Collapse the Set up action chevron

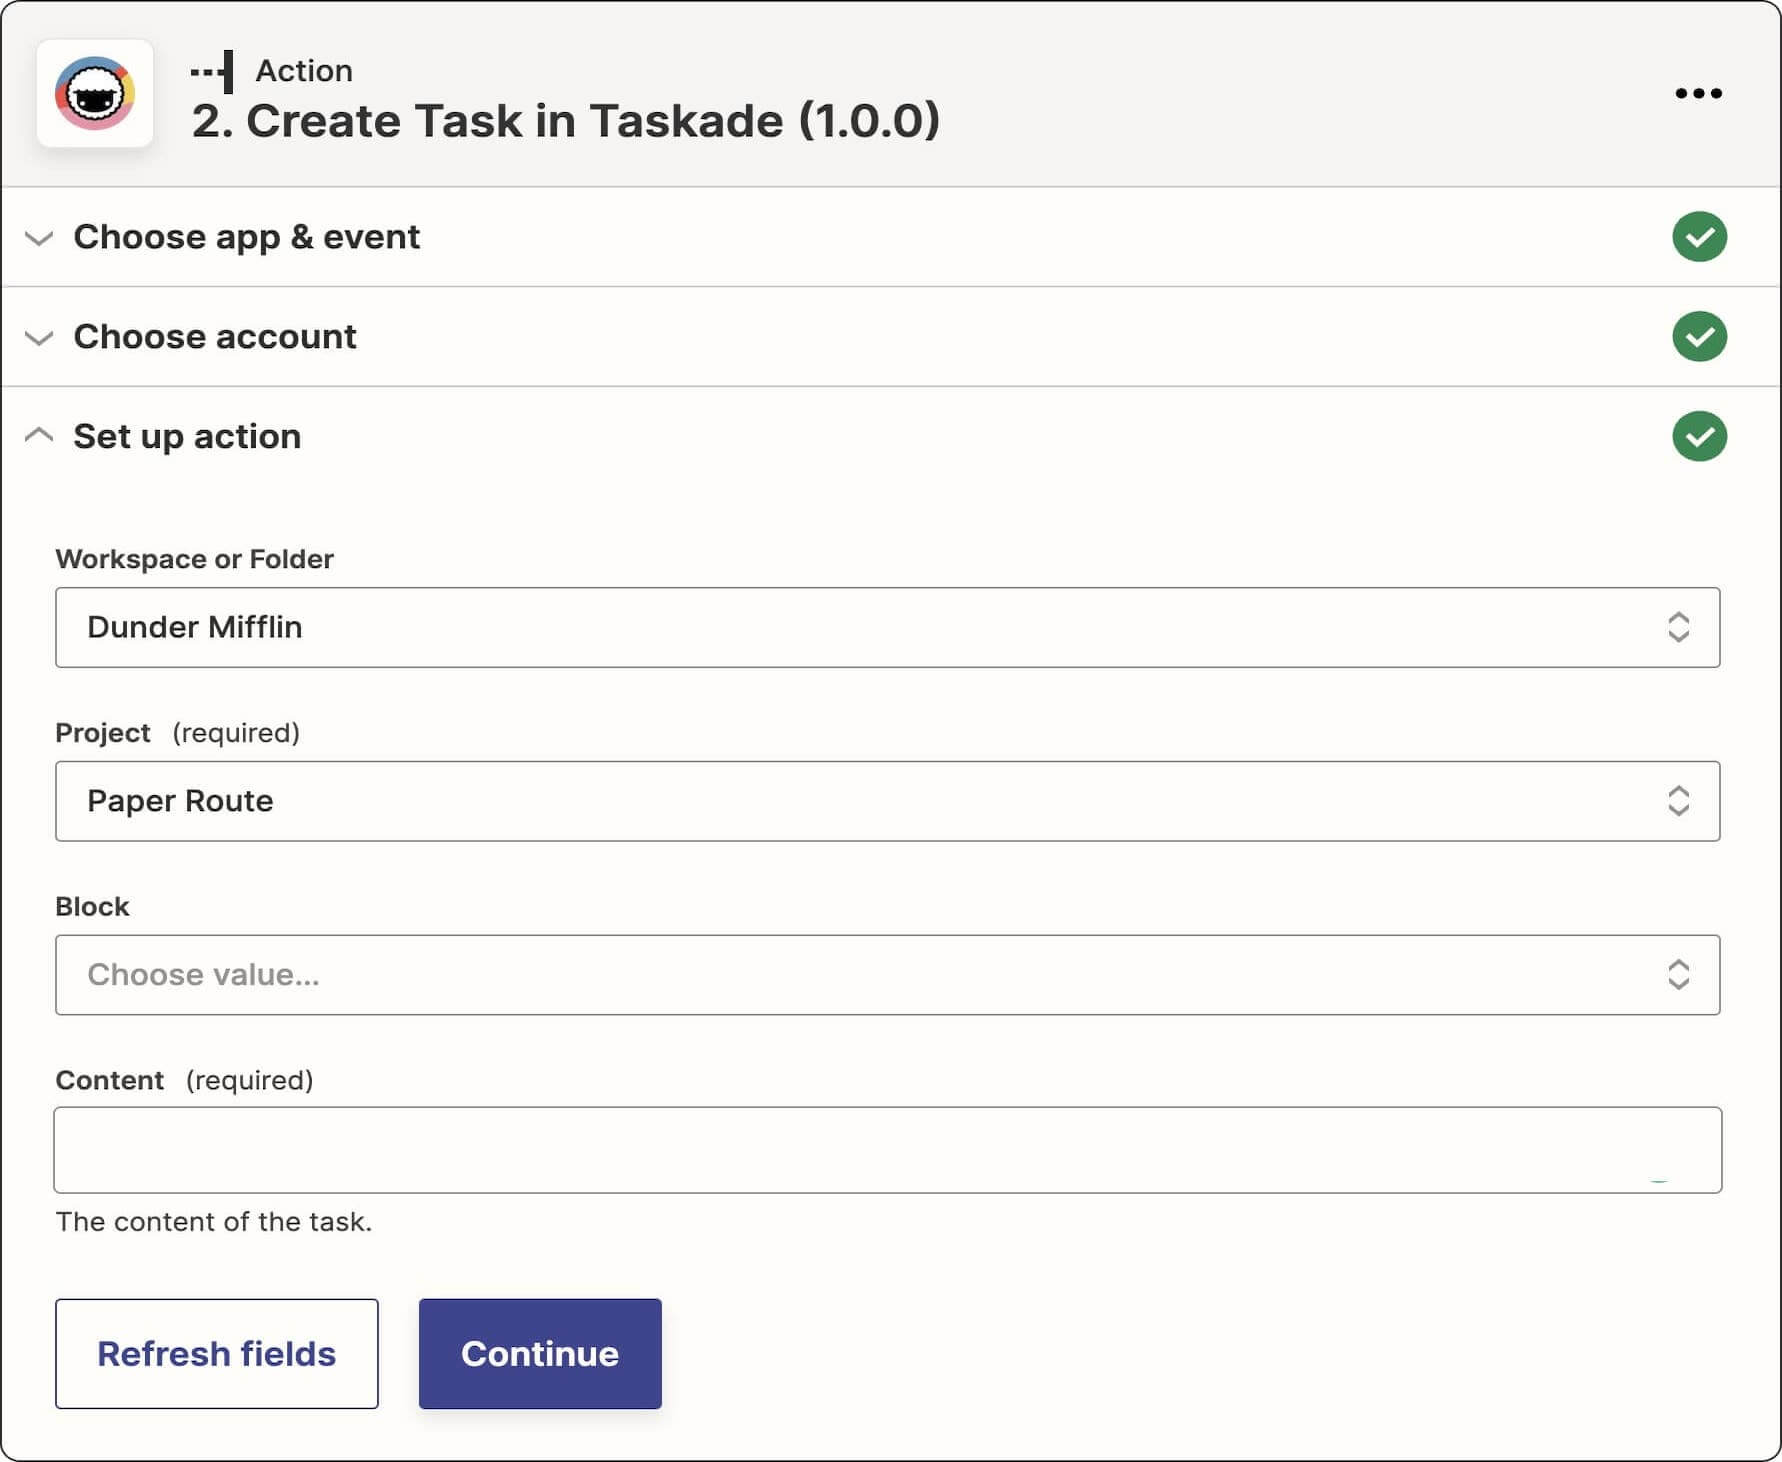point(39,435)
